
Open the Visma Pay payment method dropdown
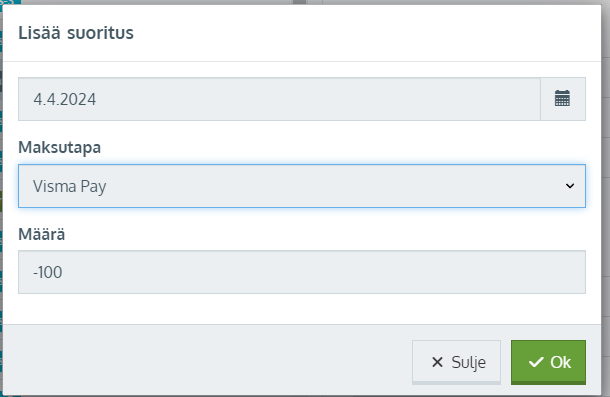(302, 186)
